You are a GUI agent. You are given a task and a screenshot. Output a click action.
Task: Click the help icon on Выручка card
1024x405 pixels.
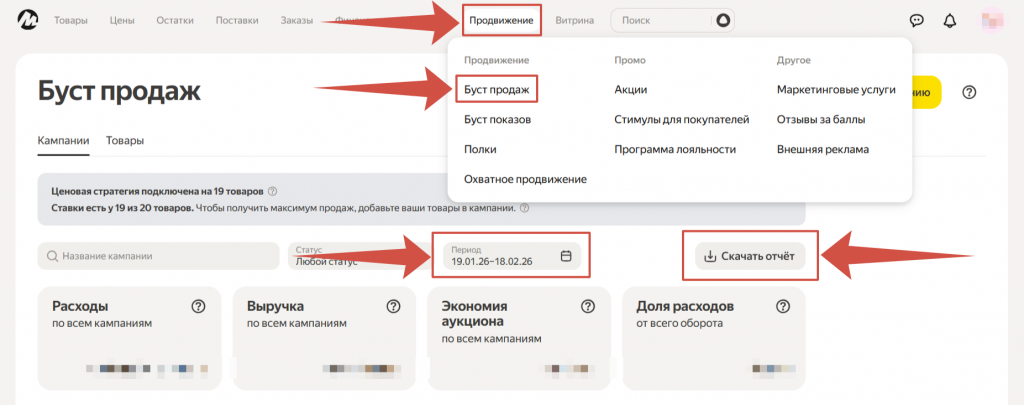point(393,306)
